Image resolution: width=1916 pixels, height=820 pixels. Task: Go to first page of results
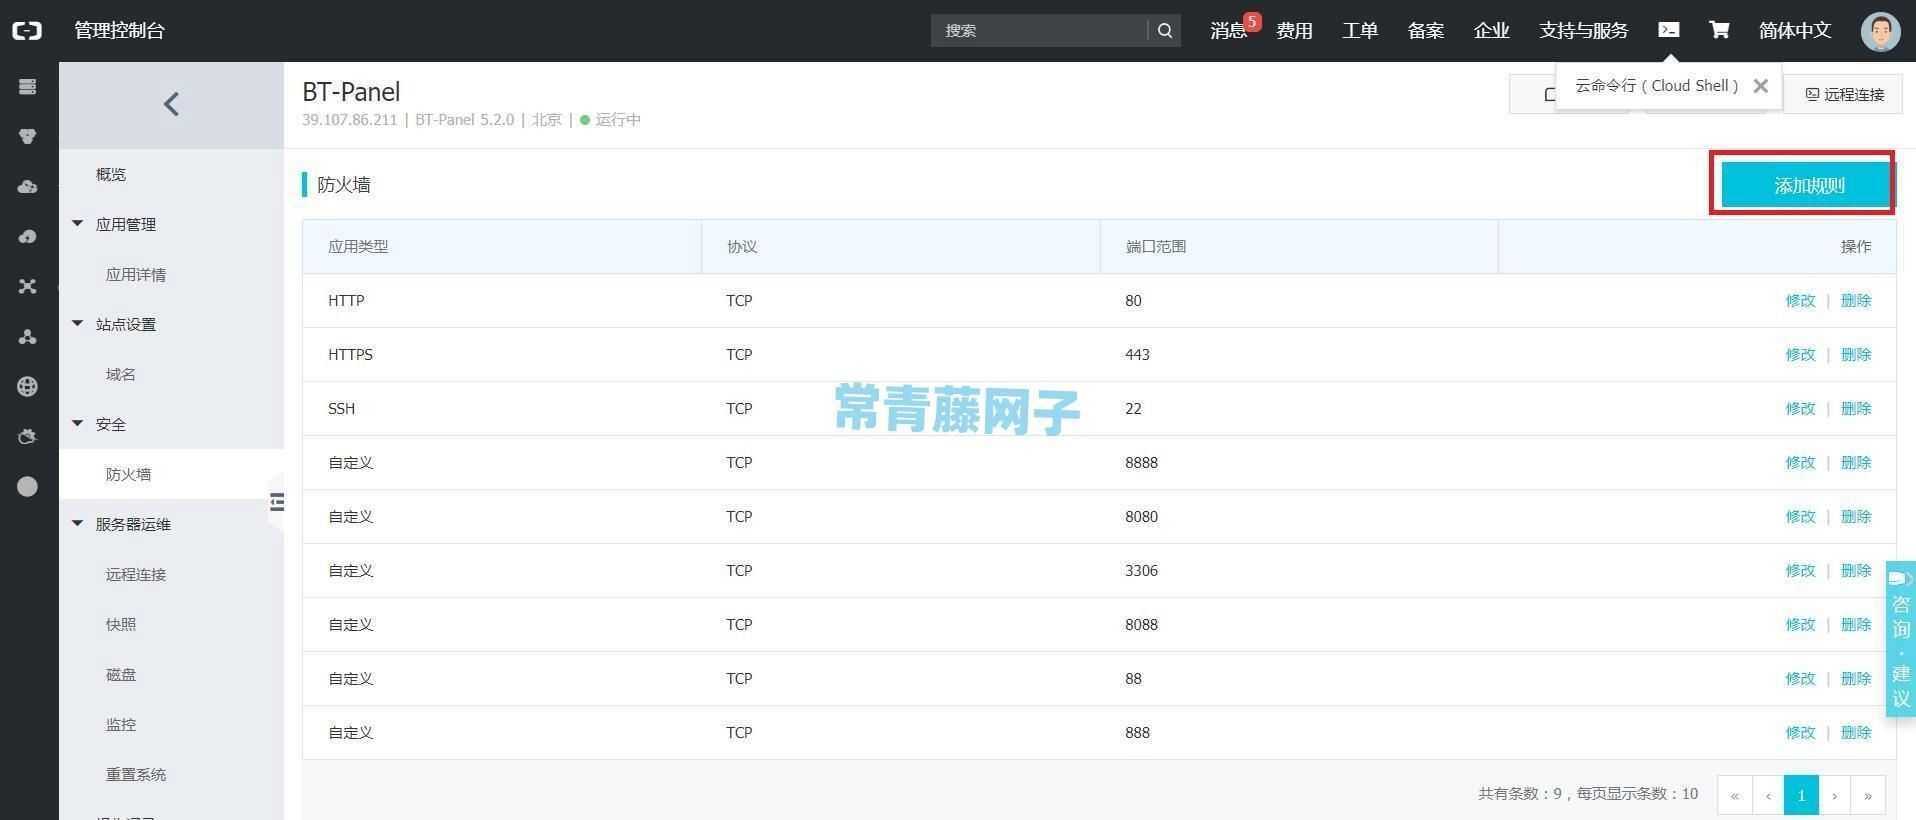tap(1734, 795)
